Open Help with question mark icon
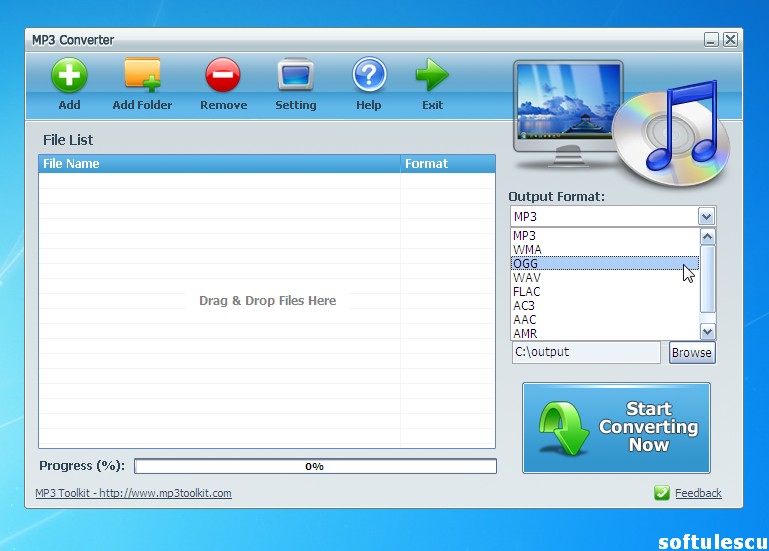Image resolution: width=769 pixels, height=551 pixels. [x=369, y=75]
